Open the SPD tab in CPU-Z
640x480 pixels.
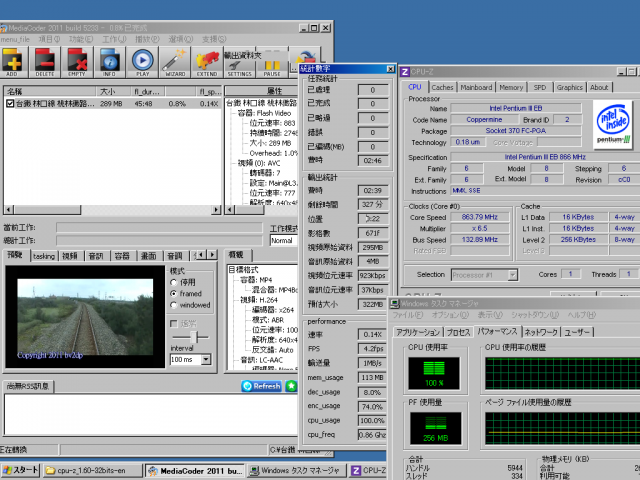(x=540, y=87)
